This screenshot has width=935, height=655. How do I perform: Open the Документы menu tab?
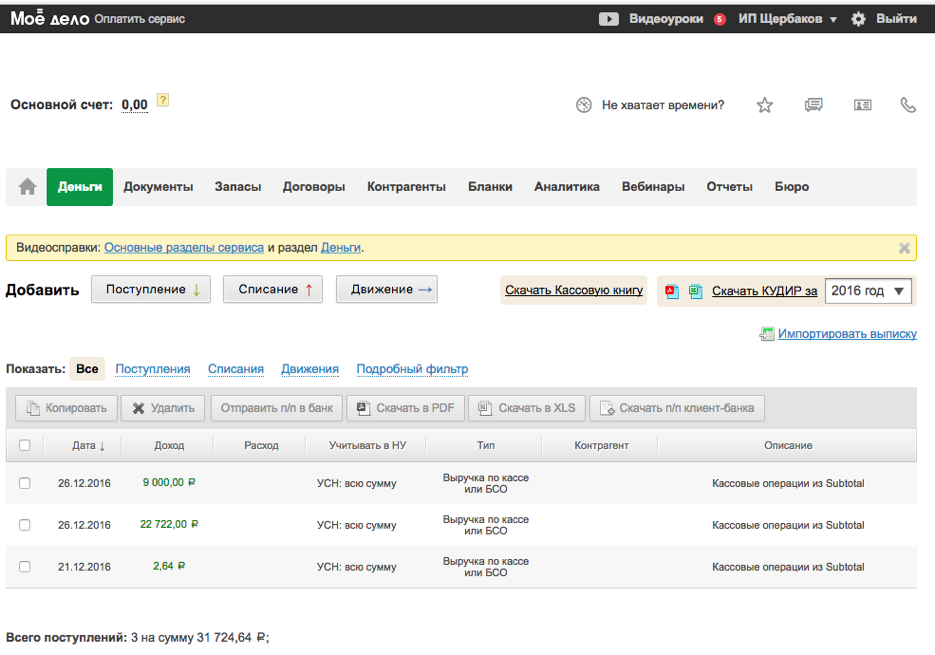(x=158, y=187)
